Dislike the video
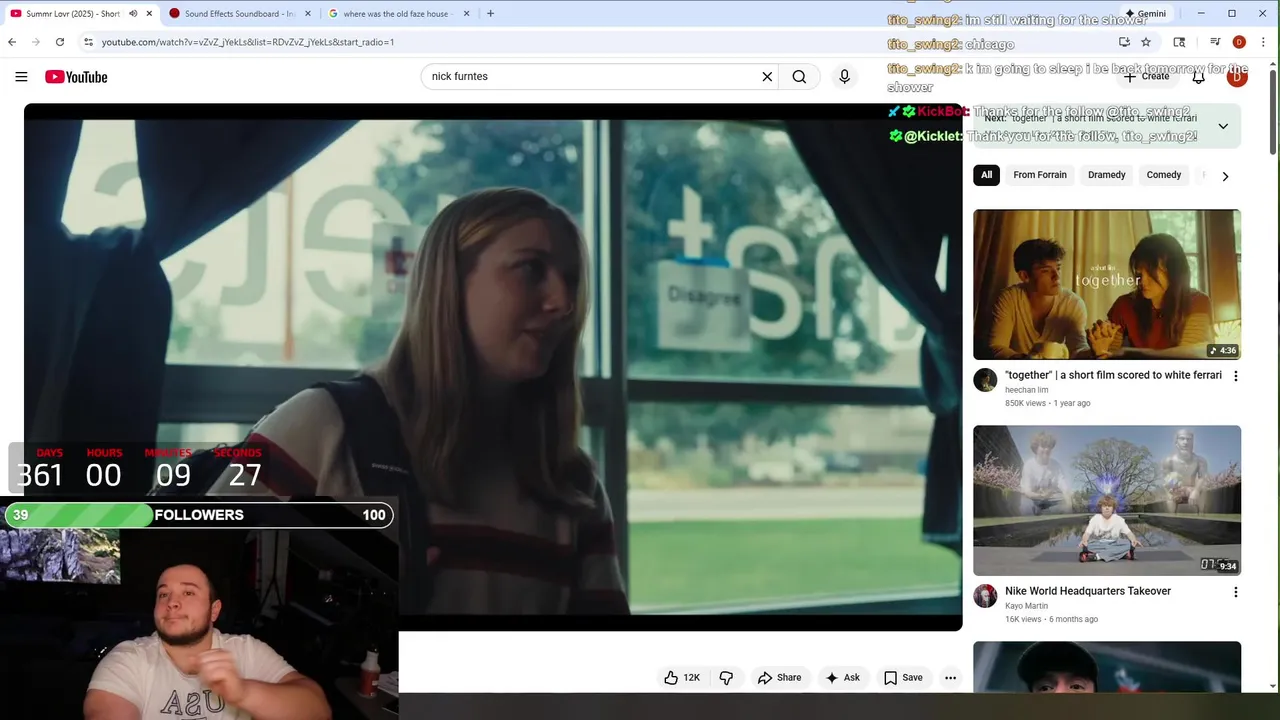 pos(726,678)
